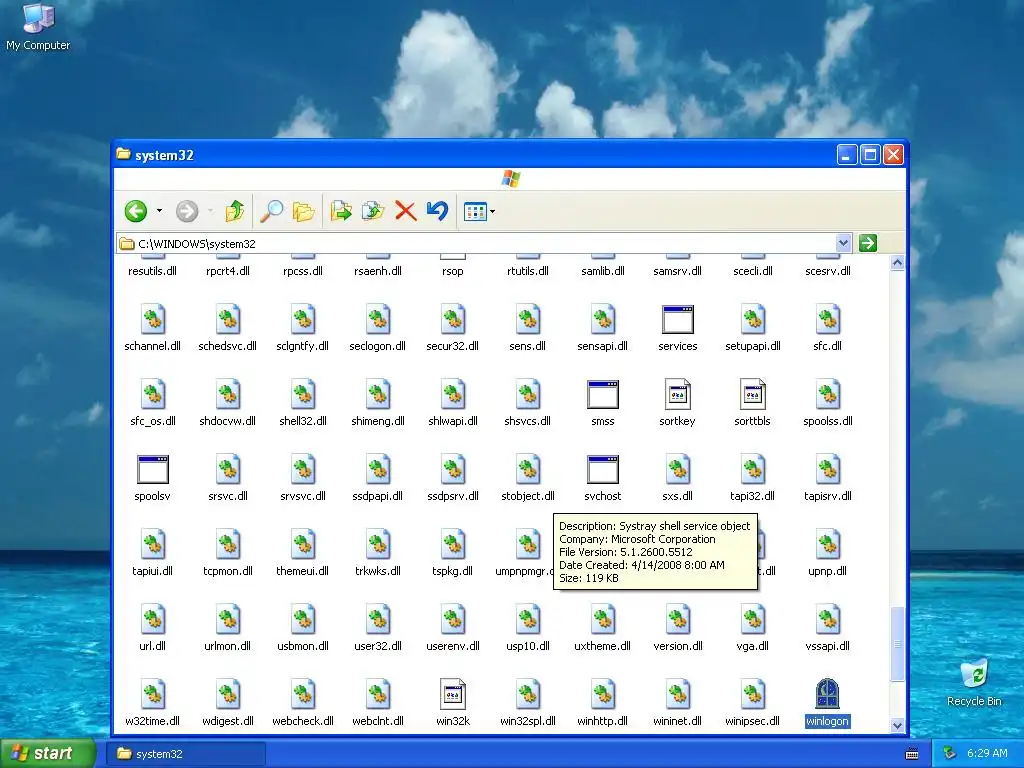
Task: Click the version.dll file name
Action: tap(677, 646)
